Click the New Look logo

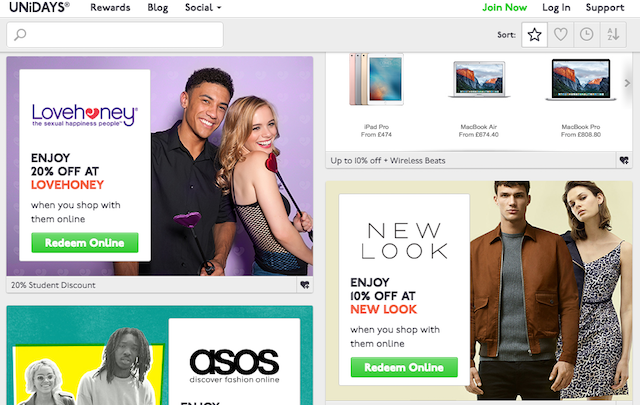tap(404, 241)
